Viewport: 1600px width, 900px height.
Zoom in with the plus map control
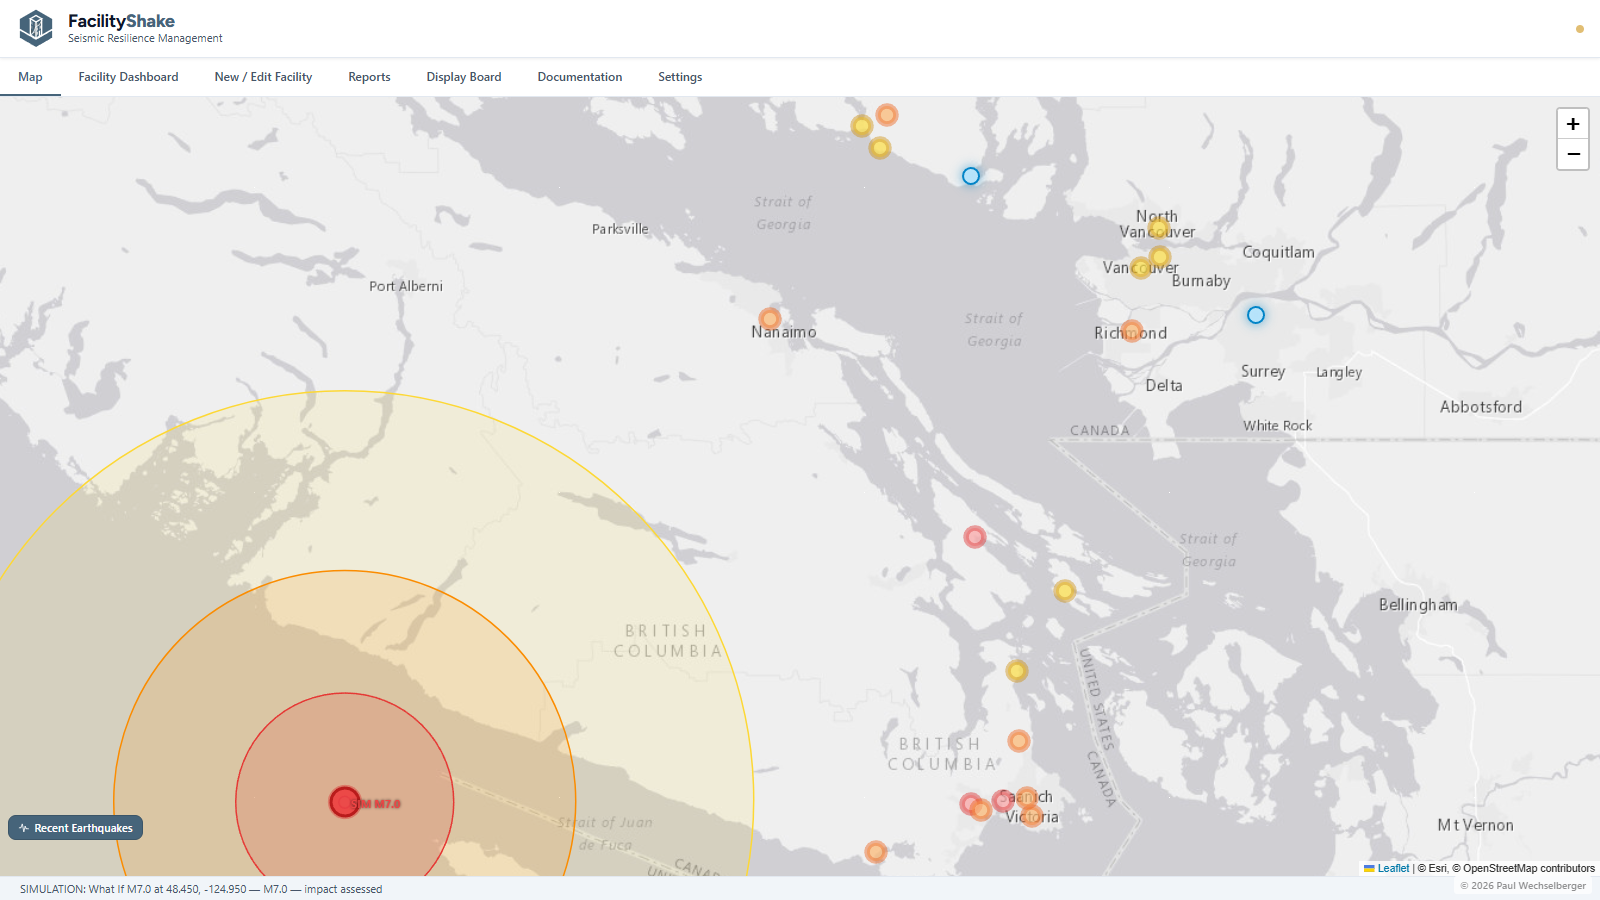pyautogui.click(x=1573, y=124)
